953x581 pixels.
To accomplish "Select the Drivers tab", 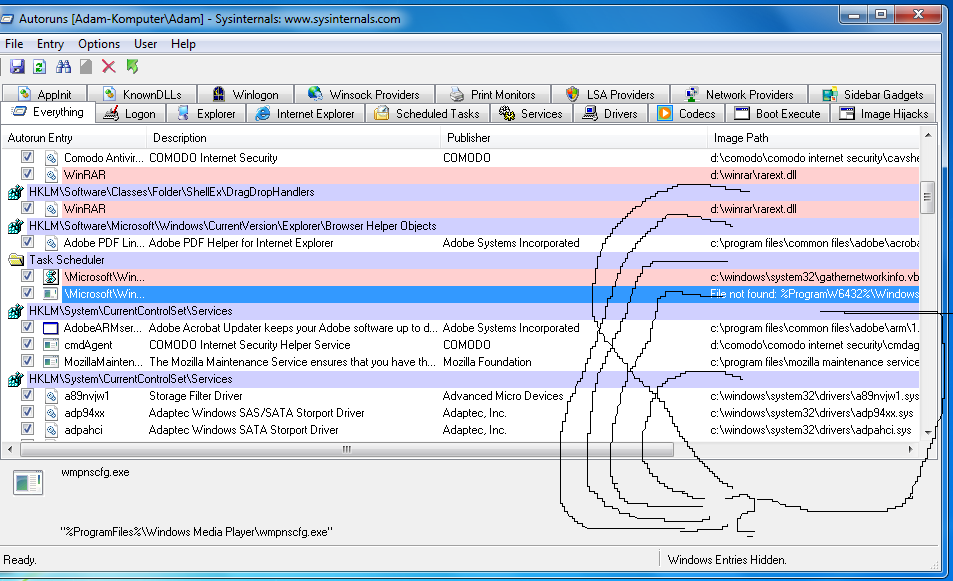I will (610, 114).
